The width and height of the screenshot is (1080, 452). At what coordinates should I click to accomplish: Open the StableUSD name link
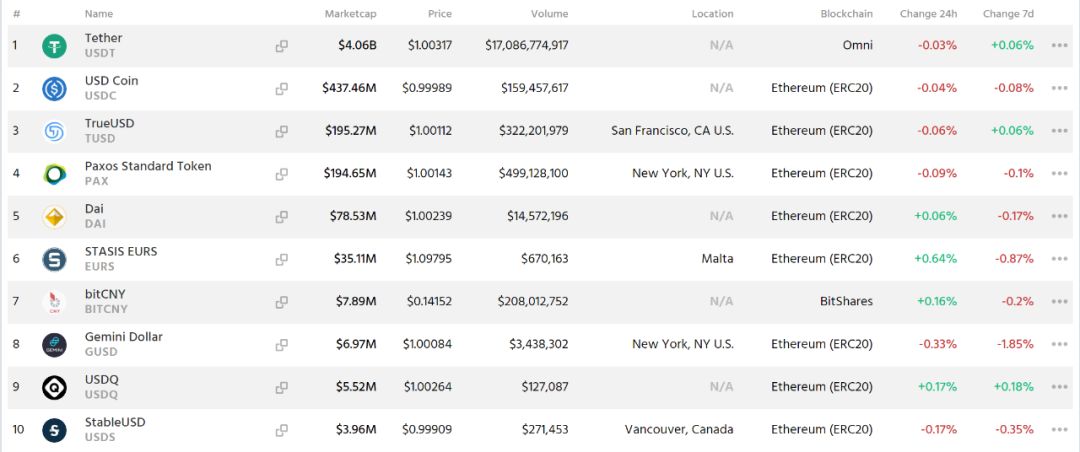pyautogui.click(x=115, y=422)
